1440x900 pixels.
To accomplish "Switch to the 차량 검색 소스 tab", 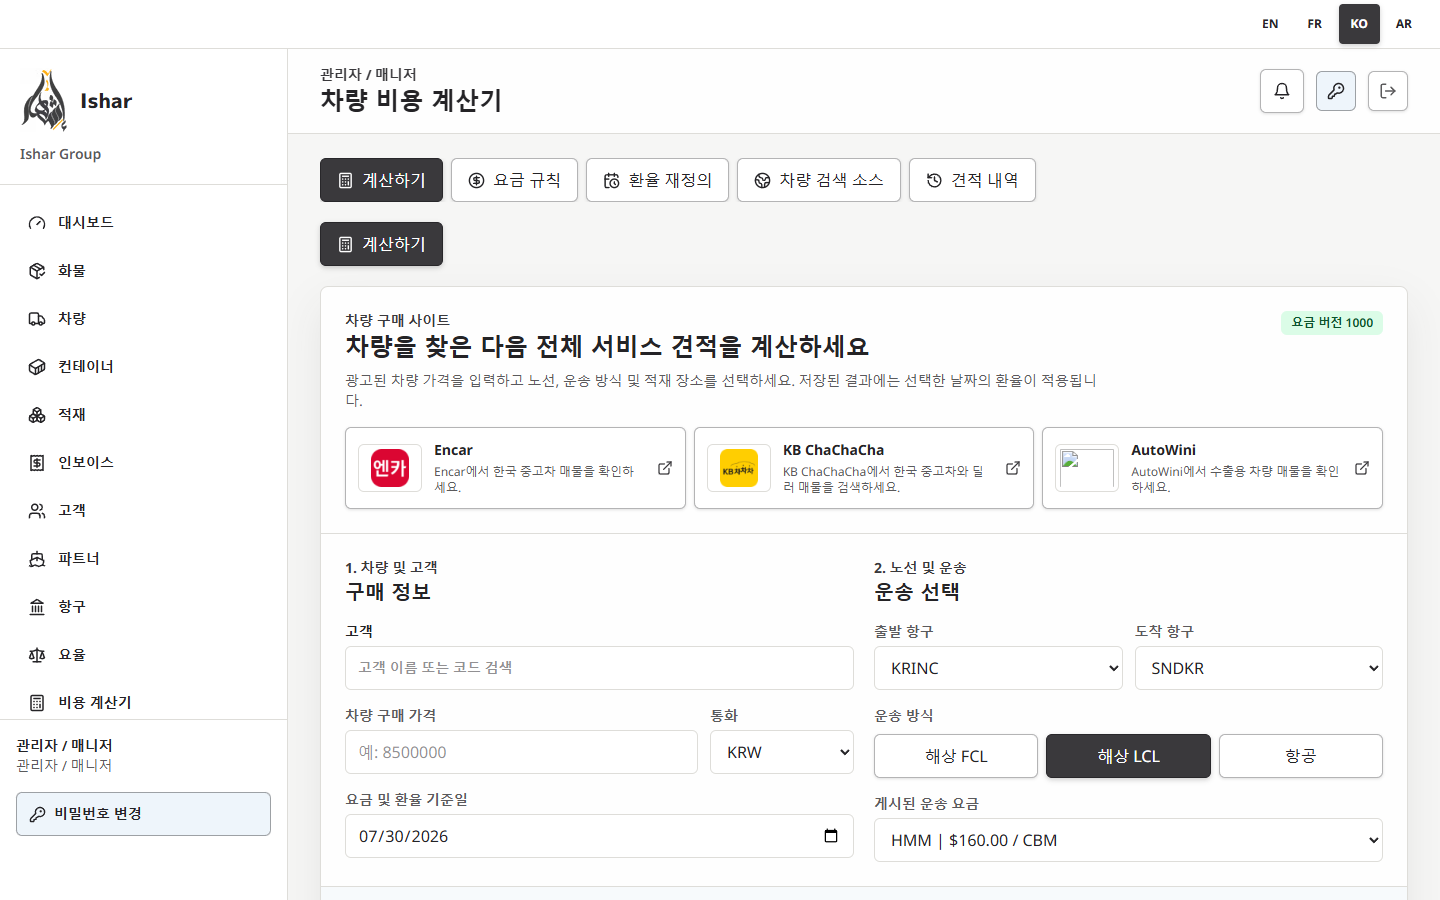I will (819, 180).
